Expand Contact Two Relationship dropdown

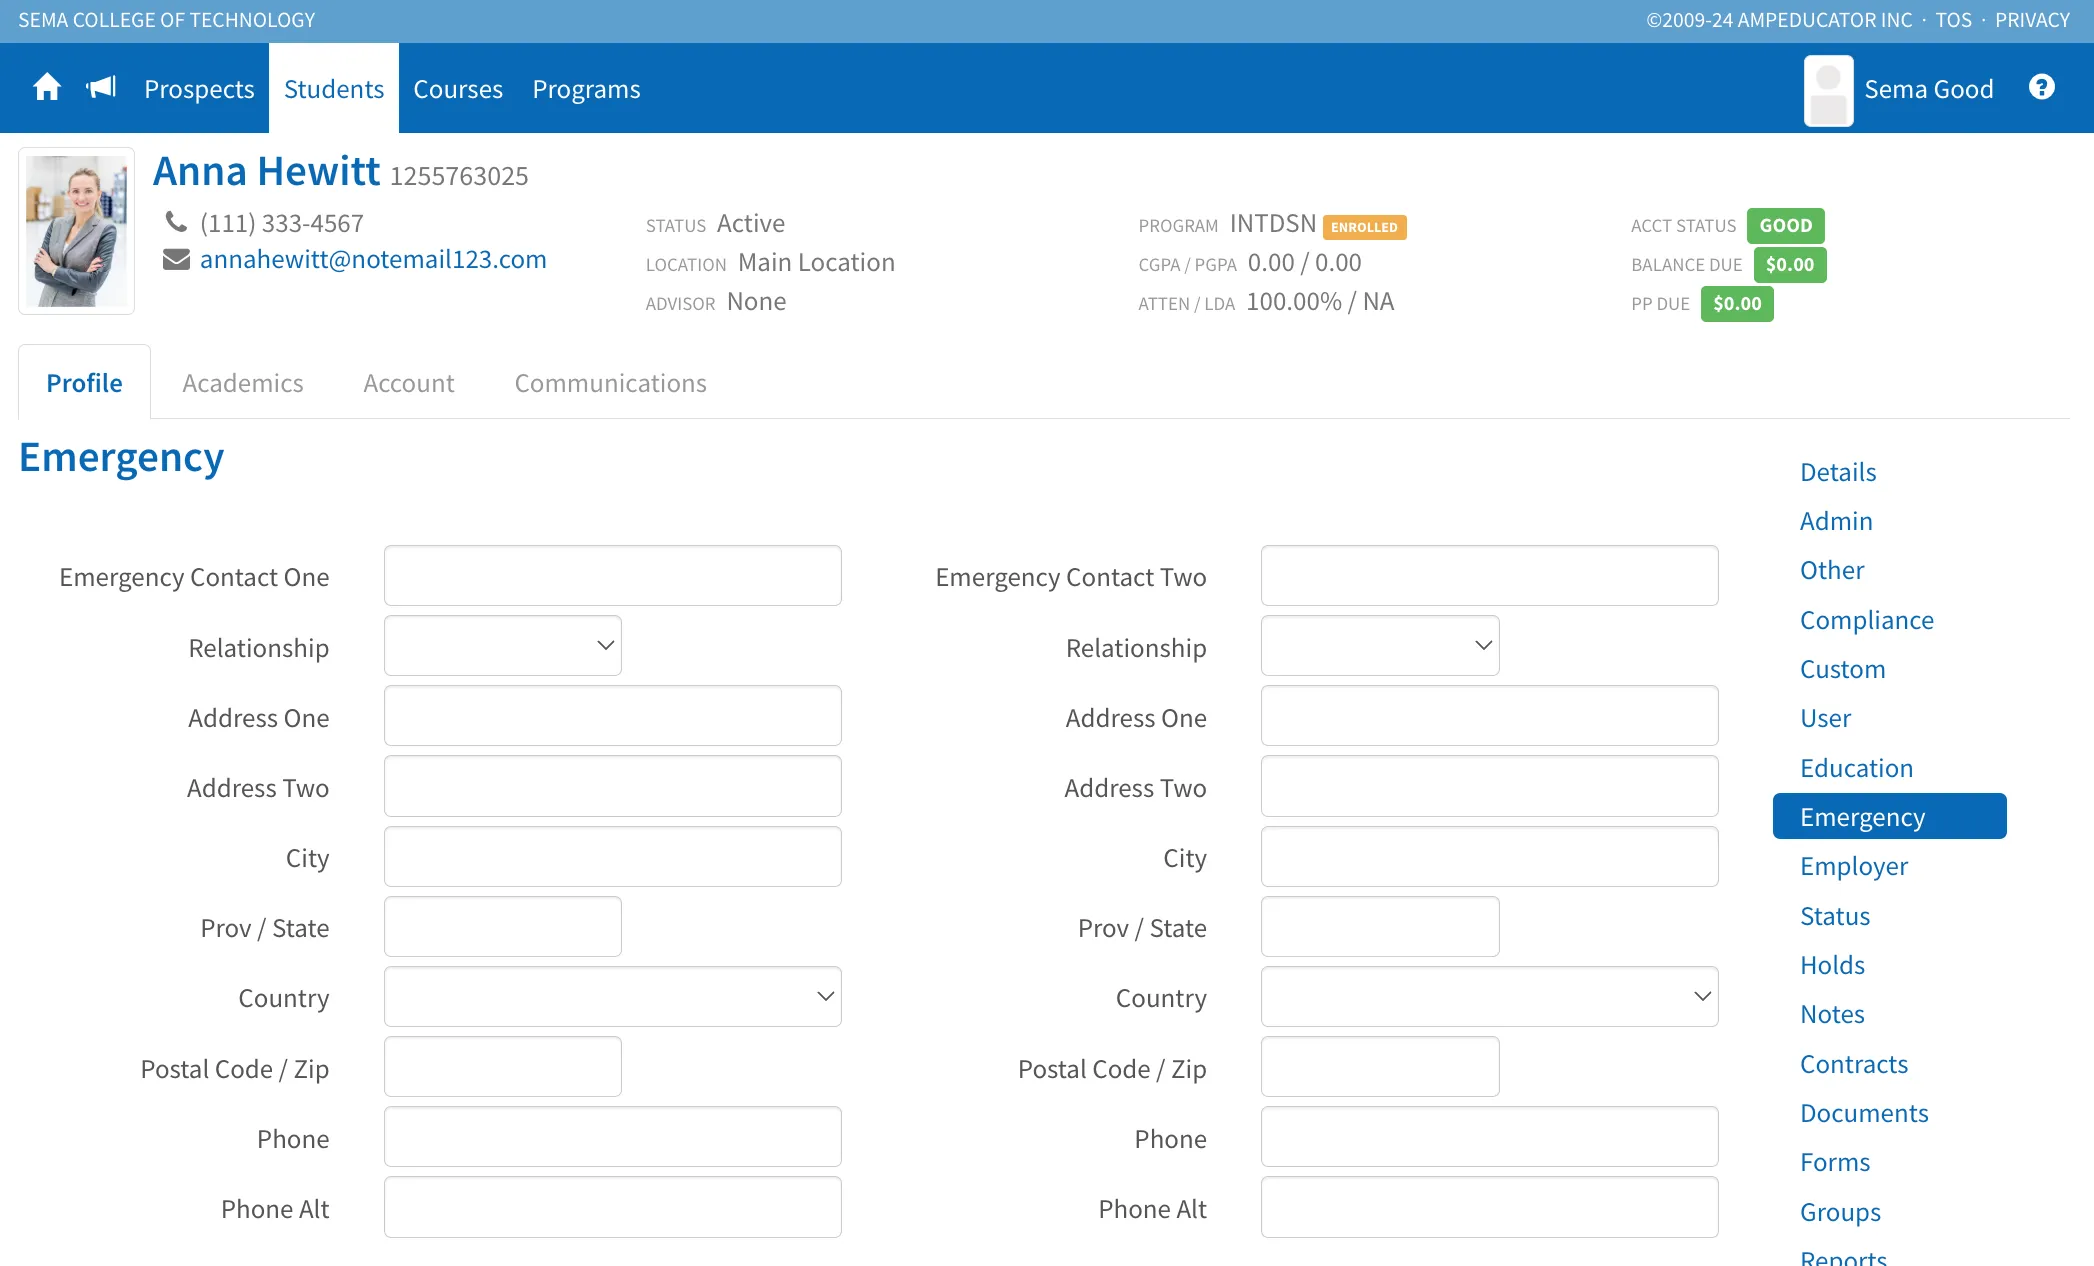(1380, 646)
